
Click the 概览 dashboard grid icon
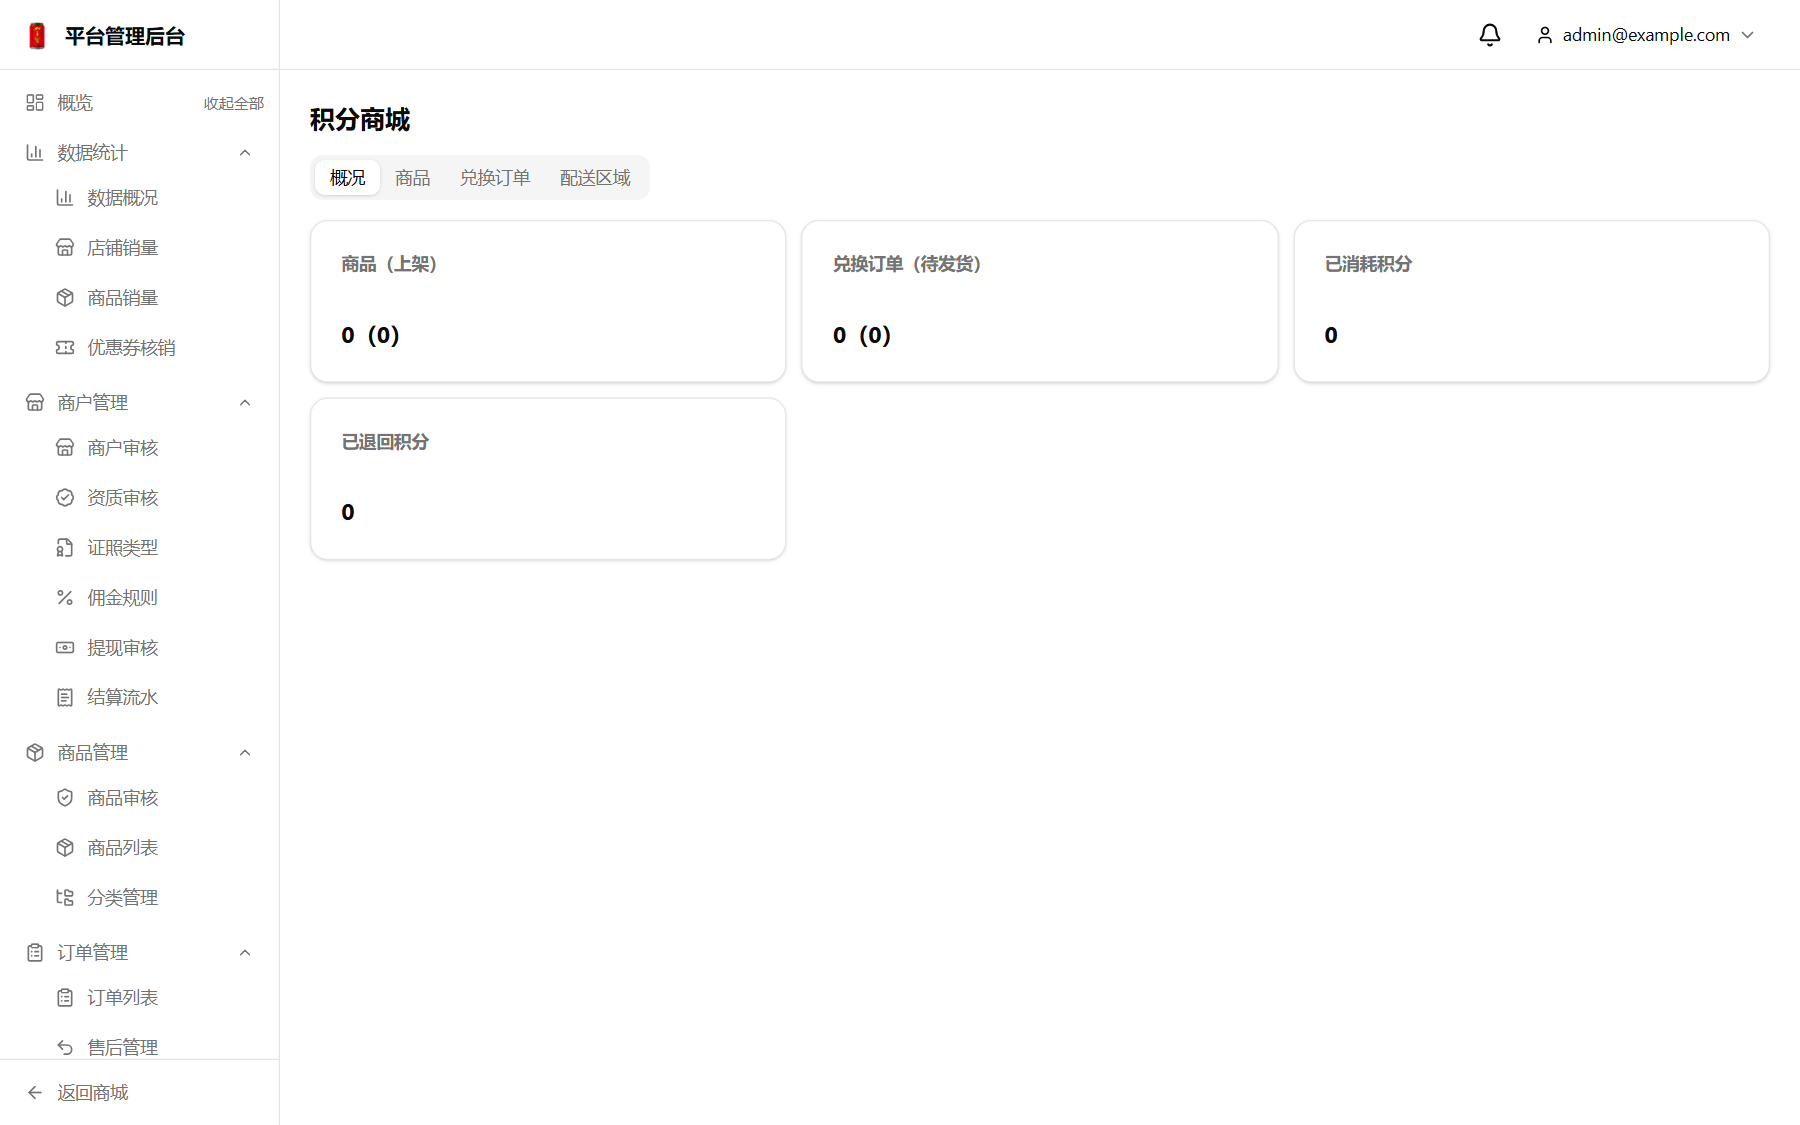point(35,102)
